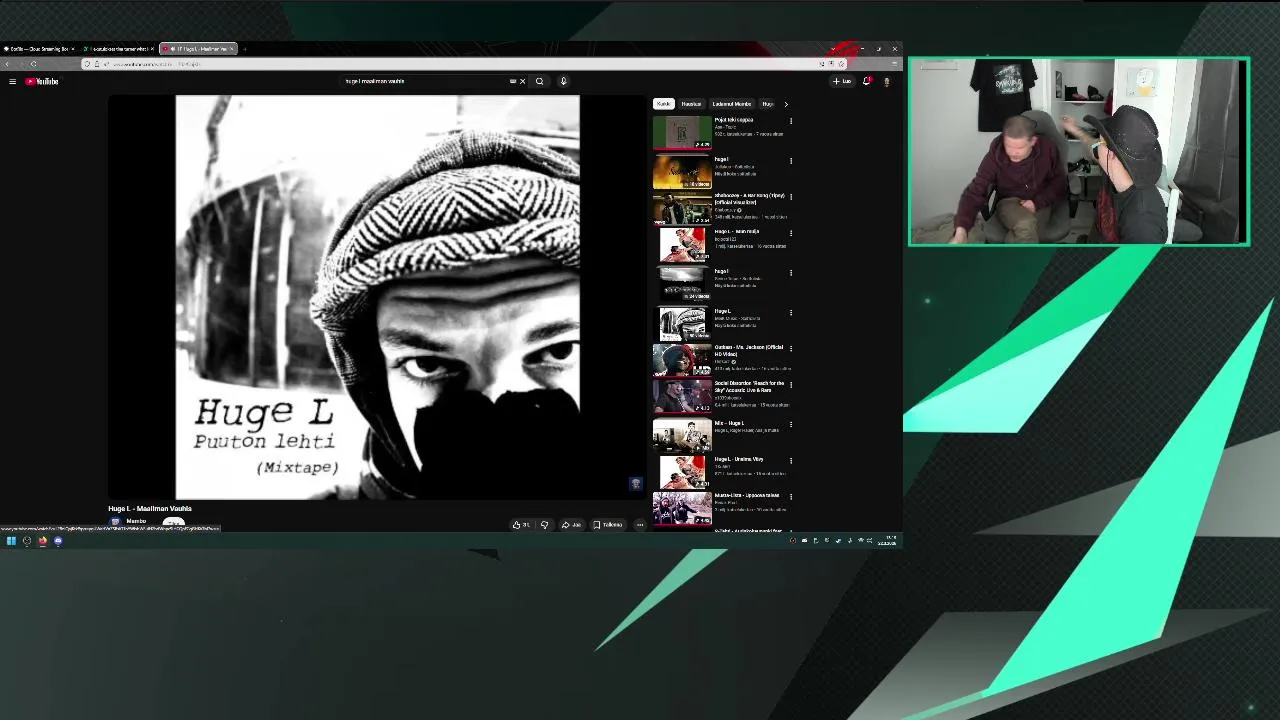Open a new browser tab

[x=245, y=48]
